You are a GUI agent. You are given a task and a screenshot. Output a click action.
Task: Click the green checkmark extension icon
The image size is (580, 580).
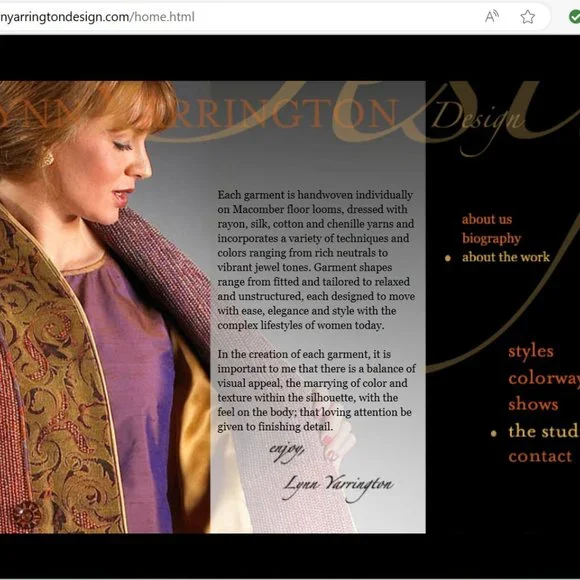[x=574, y=17]
